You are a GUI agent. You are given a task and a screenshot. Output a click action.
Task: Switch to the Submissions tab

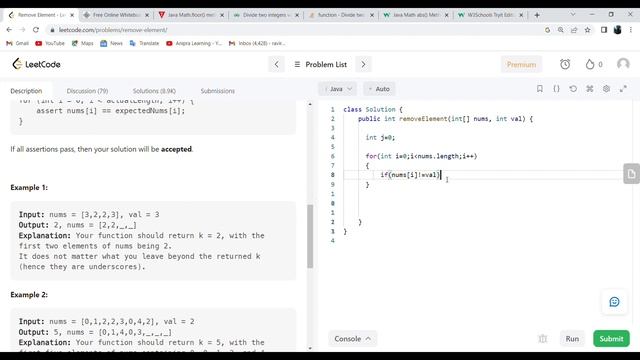click(x=218, y=91)
